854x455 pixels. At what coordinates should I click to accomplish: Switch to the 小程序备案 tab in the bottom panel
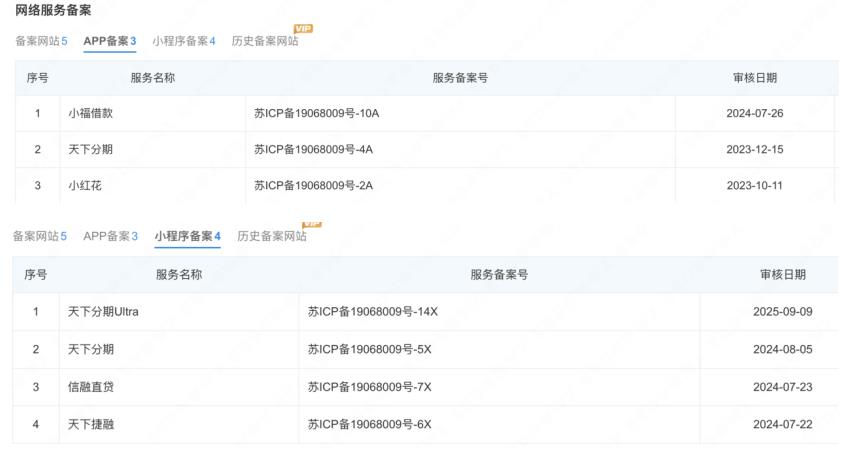point(187,236)
